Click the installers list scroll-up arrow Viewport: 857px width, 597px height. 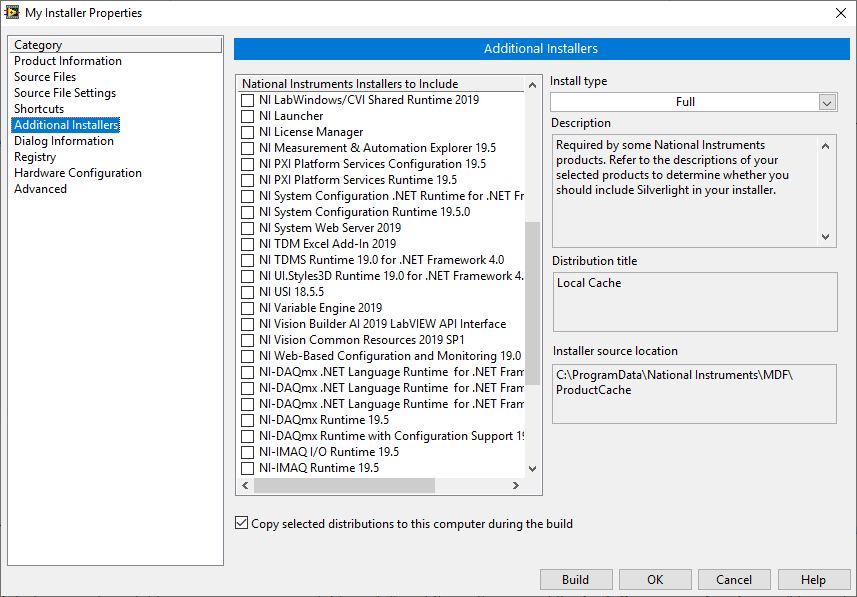532,85
